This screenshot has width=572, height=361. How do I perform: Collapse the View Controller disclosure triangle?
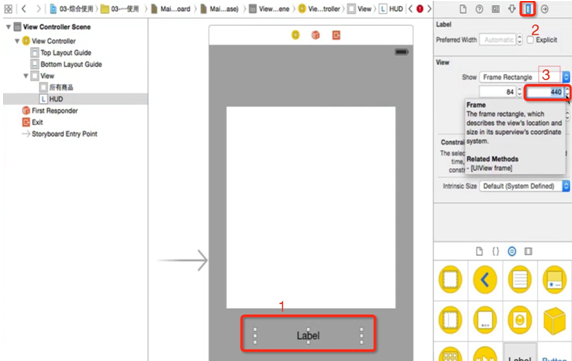coord(17,41)
